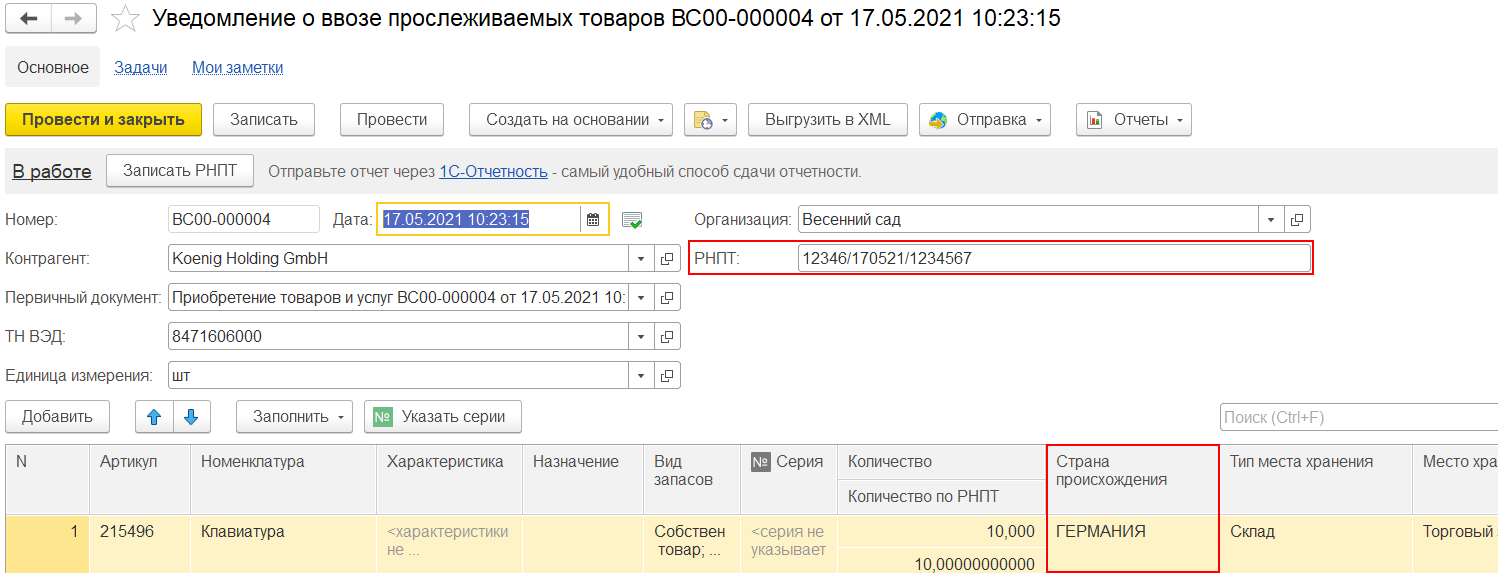The width and height of the screenshot is (1498, 573).
Task: Click Выгрузить в XML
Action: point(828,120)
